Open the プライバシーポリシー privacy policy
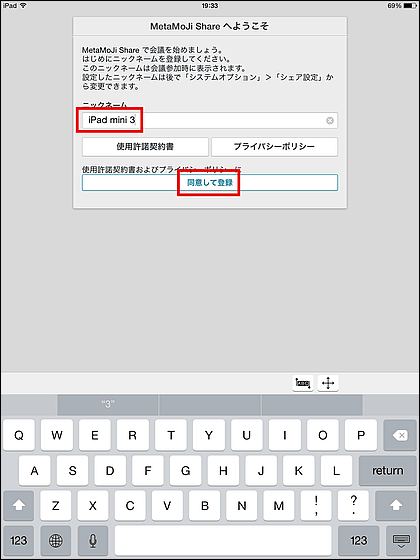 click(274, 146)
